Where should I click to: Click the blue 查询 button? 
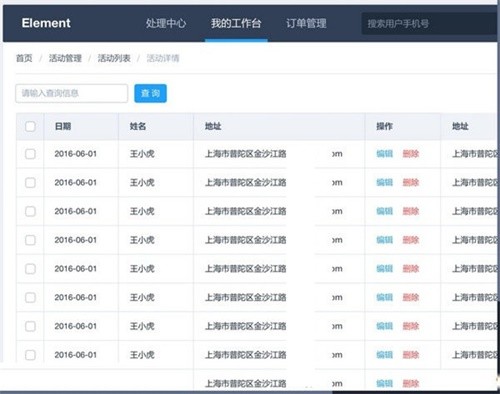click(150, 93)
